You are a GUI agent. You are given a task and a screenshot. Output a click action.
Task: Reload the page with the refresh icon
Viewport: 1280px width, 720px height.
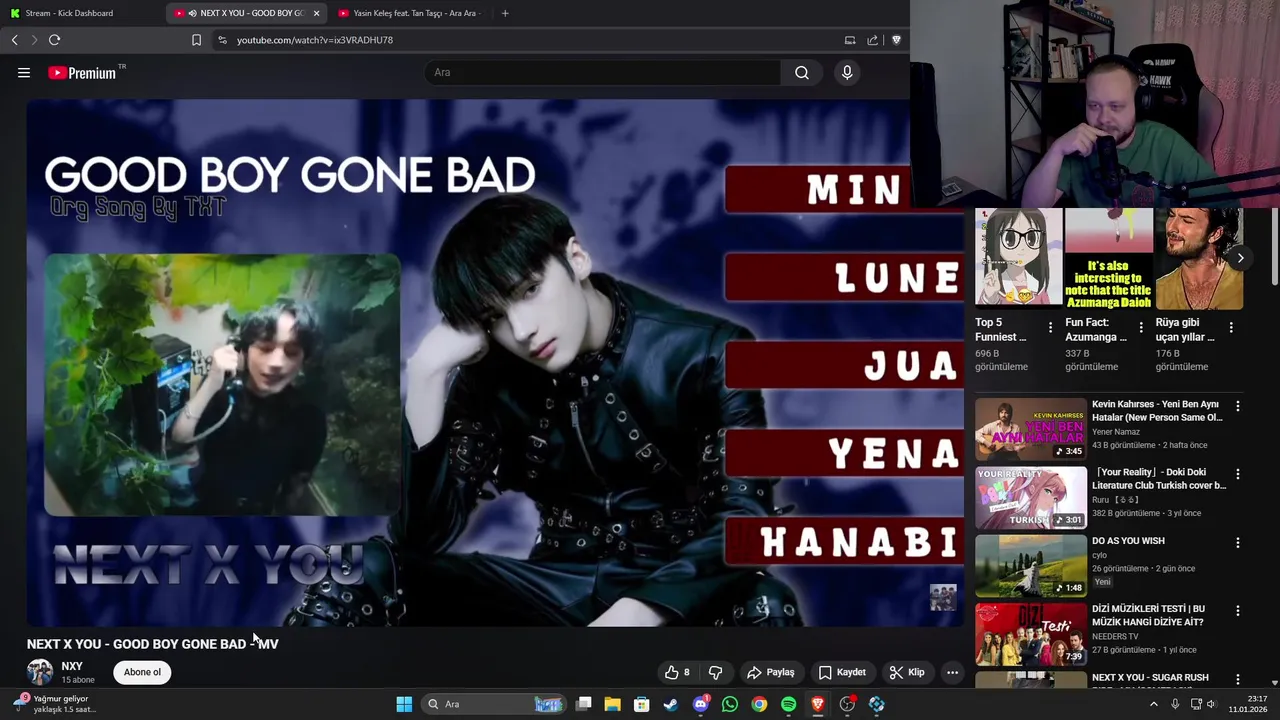click(55, 40)
